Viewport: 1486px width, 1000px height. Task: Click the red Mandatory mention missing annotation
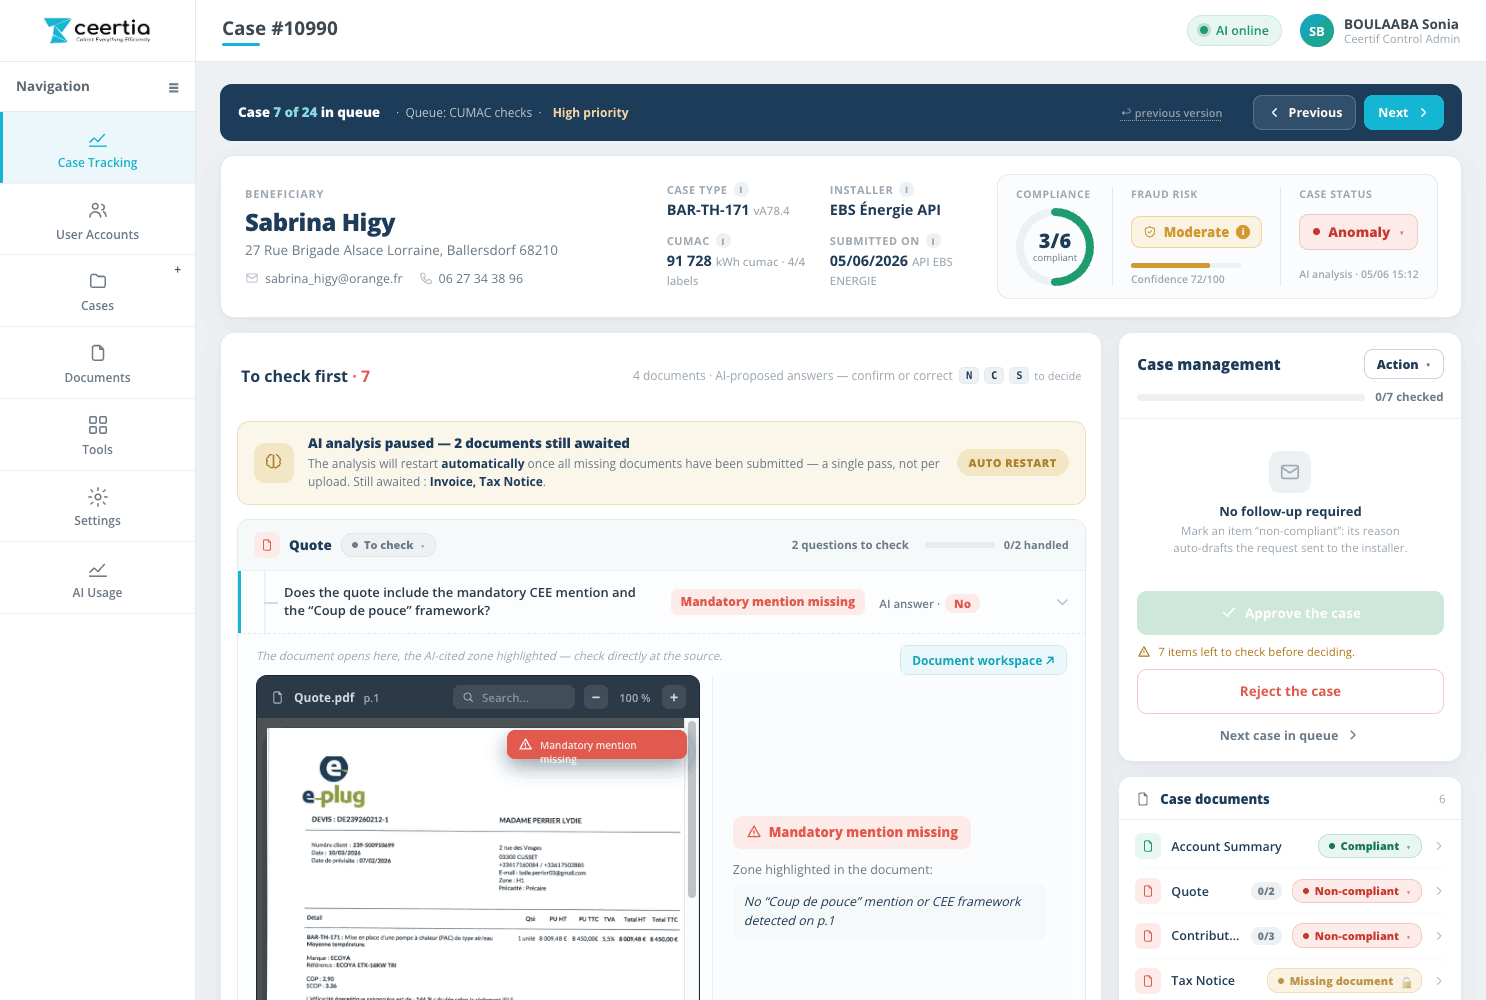tap(597, 745)
